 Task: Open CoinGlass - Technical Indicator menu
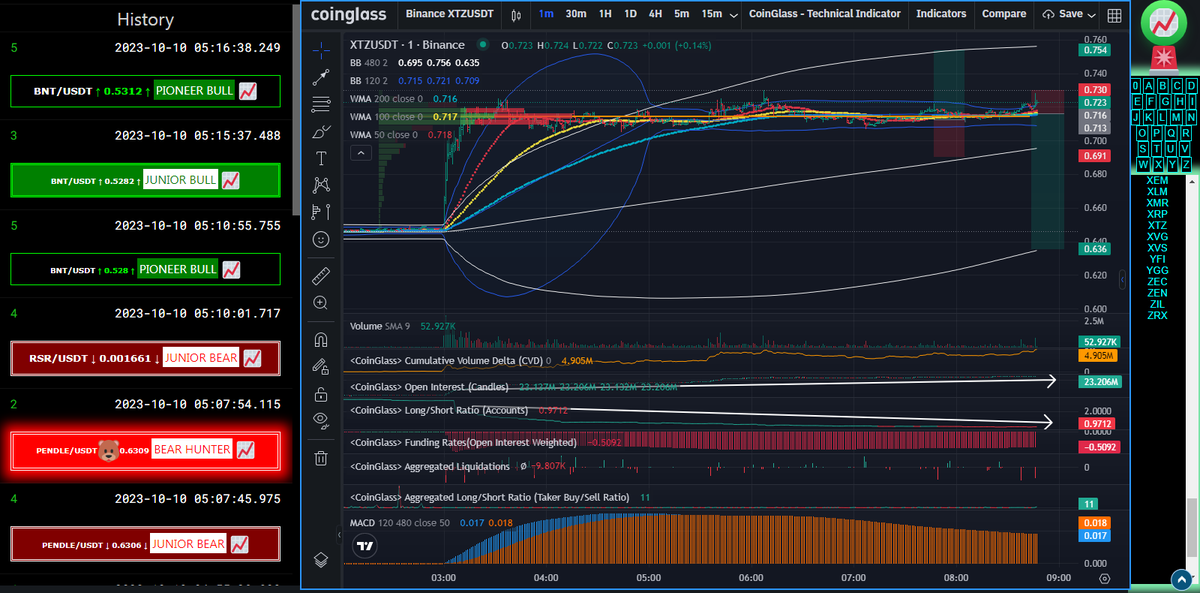(825, 14)
